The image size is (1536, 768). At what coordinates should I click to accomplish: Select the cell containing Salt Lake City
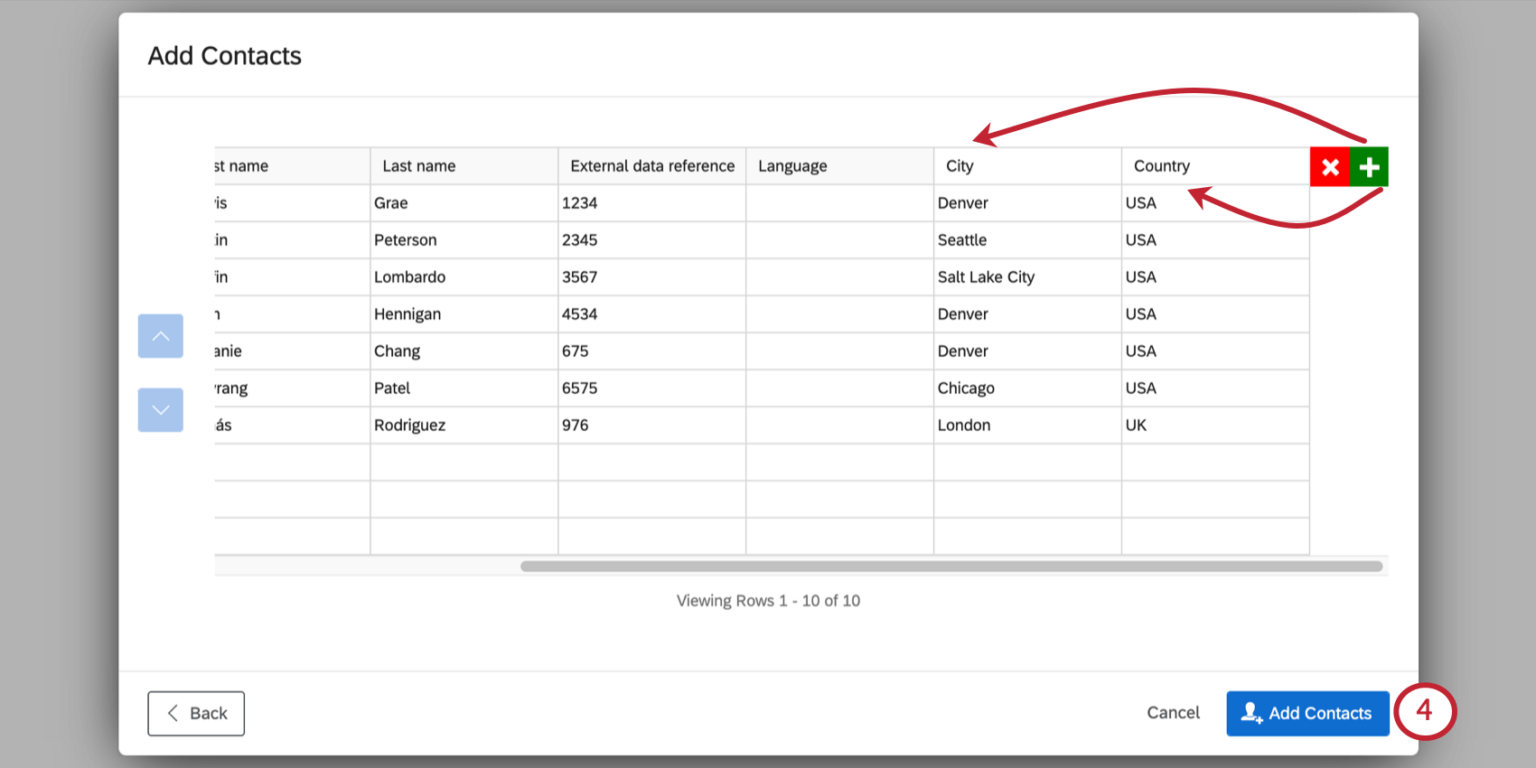tap(987, 277)
